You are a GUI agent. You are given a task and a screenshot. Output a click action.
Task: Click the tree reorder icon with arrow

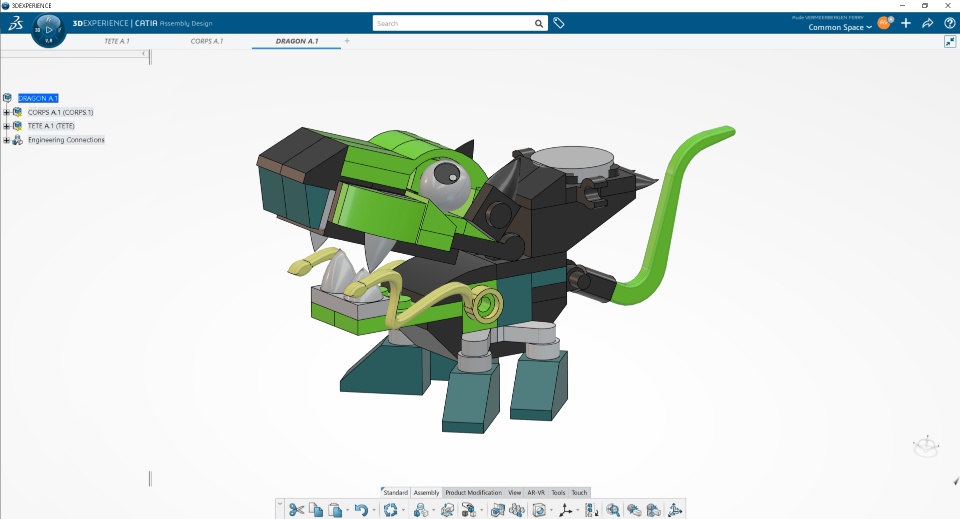click(x=591, y=510)
